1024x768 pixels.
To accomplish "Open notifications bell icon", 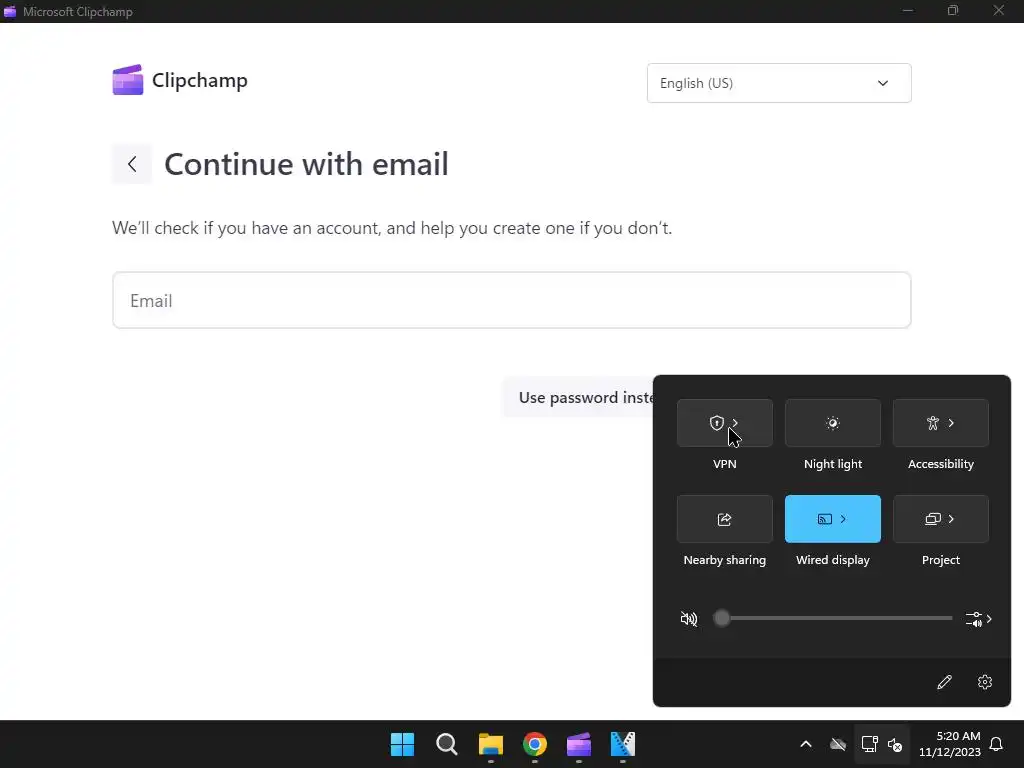I will click(x=996, y=744).
